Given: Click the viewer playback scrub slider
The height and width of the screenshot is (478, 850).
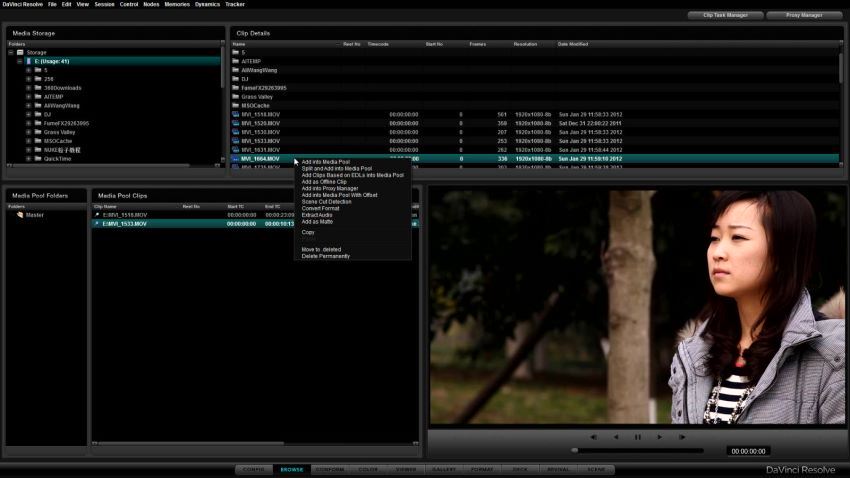Looking at the screenshot, I should tap(638, 450).
